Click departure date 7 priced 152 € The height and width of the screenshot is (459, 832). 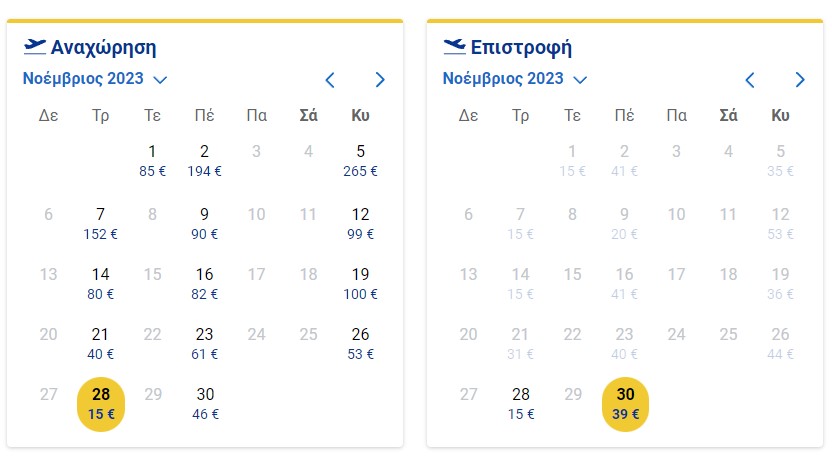click(x=101, y=222)
